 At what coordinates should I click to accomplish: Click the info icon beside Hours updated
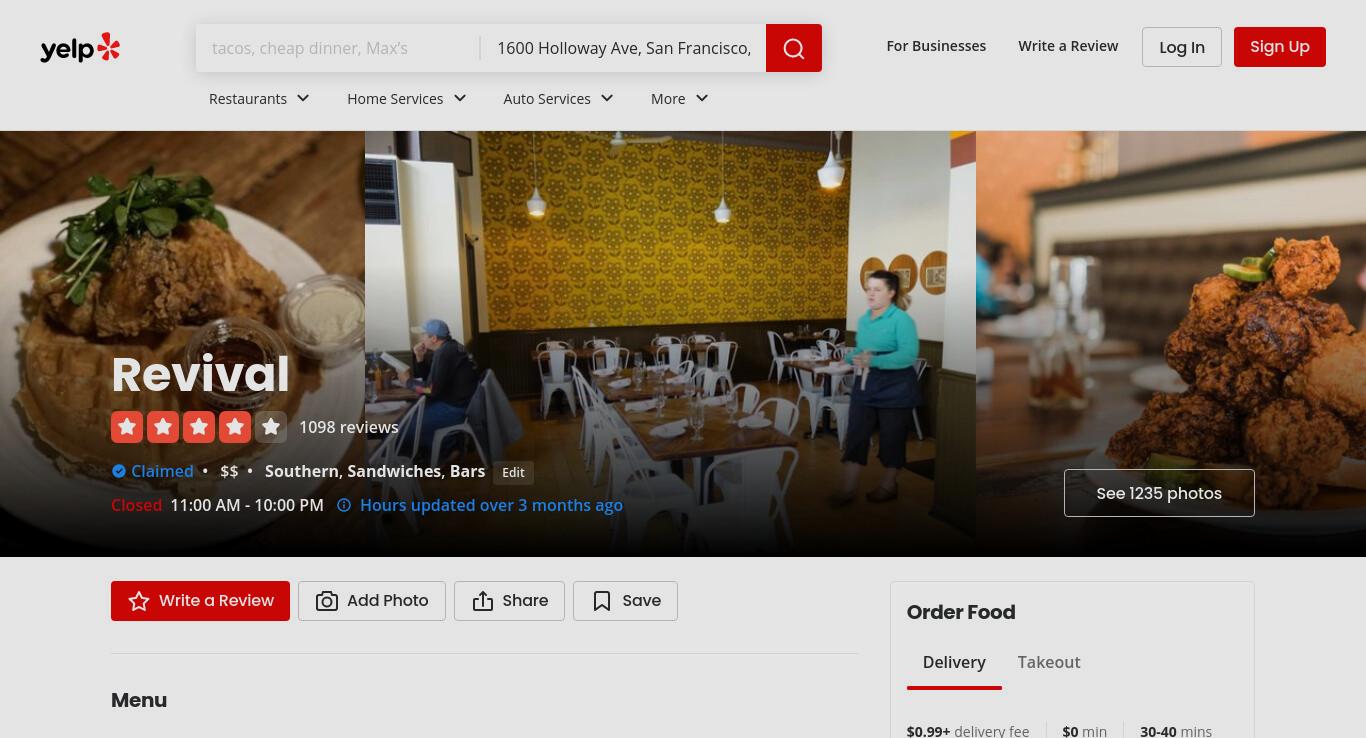pyautogui.click(x=344, y=505)
